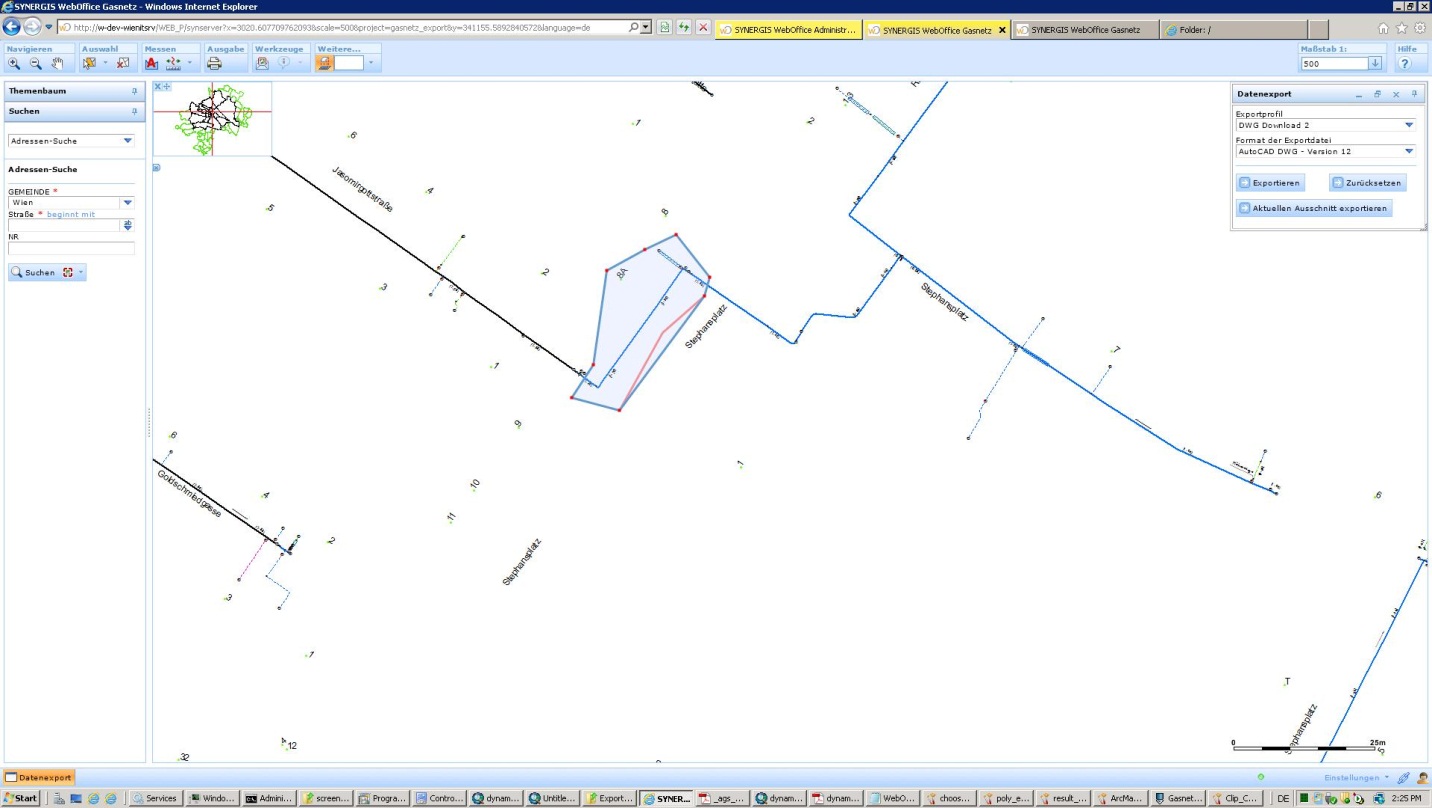
Task: Select the zoom out tool
Action: (x=35, y=63)
